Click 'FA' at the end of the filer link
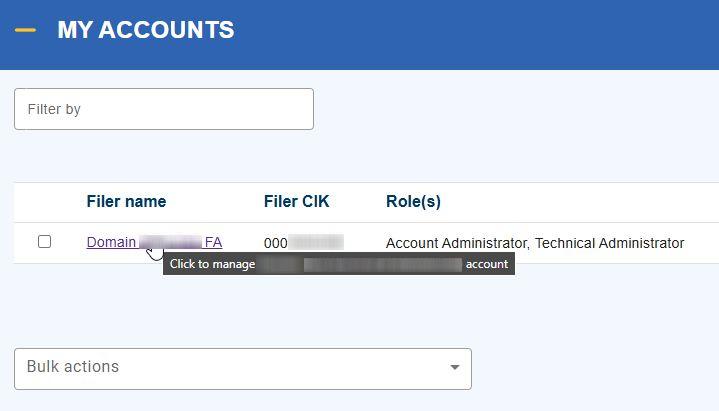The image size is (719, 411). [x=213, y=242]
